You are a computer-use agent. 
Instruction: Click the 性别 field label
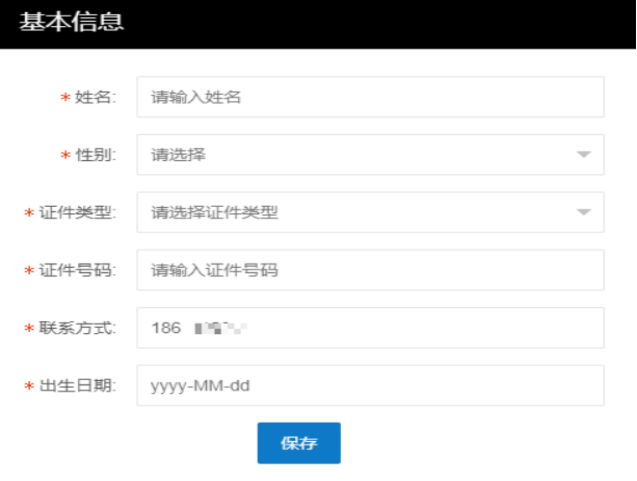click(96, 155)
